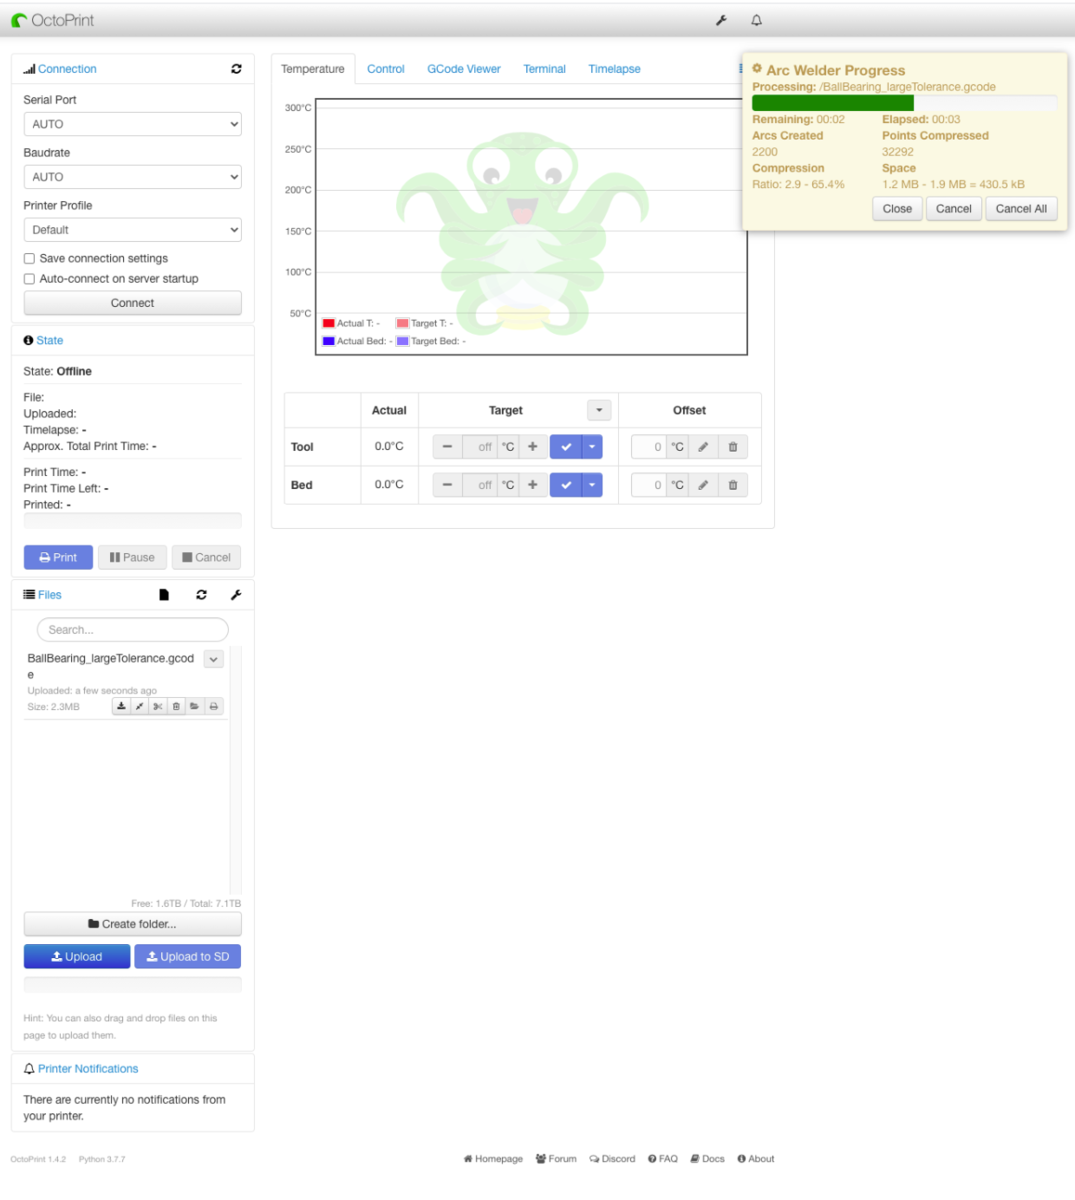Increase Tool target temperature with plus
Screen dimensions: 1075x1200
pyautogui.click(x=532, y=447)
